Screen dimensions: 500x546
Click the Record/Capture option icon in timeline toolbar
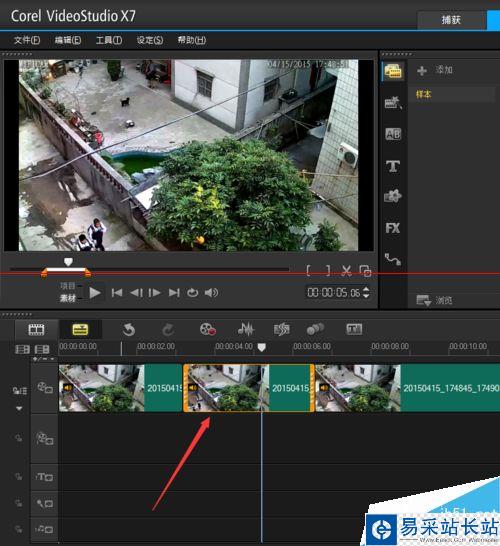(x=208, y=329)
